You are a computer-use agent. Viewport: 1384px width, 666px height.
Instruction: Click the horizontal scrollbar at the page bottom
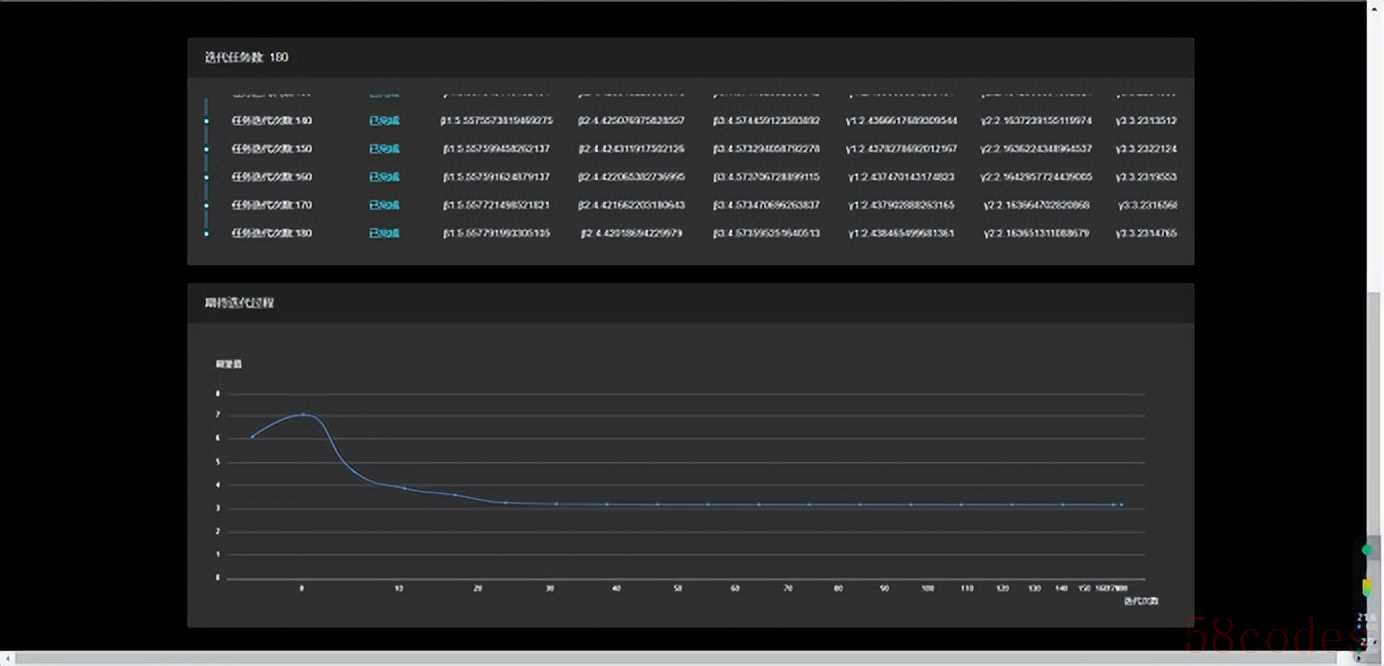683,657
